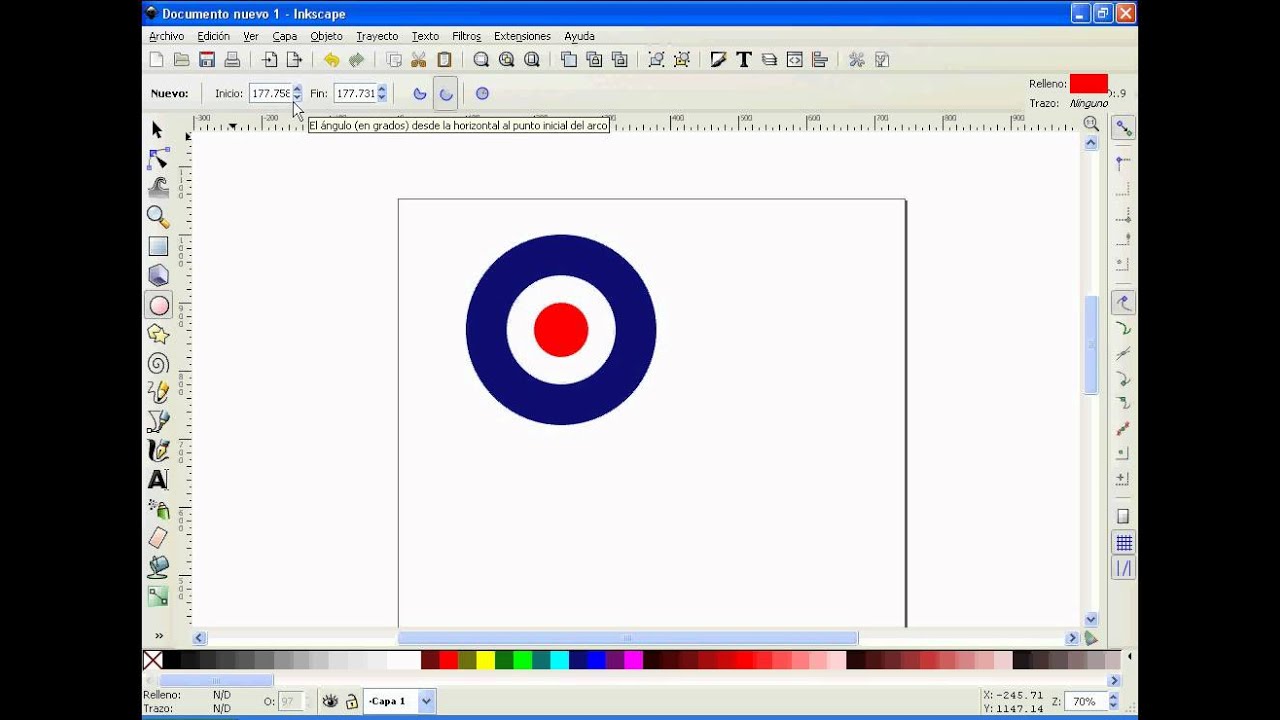Select the Node editing tool
This screenshot has height=720, width=1280.
point(158,159)
